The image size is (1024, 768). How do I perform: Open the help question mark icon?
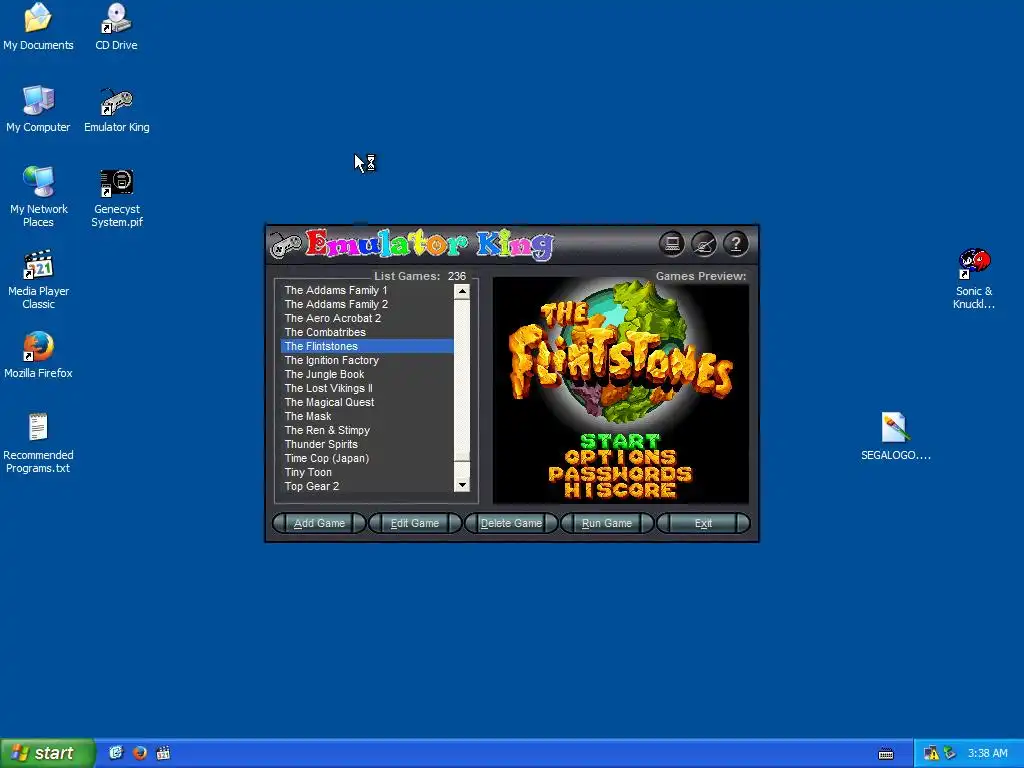point(735,244)
